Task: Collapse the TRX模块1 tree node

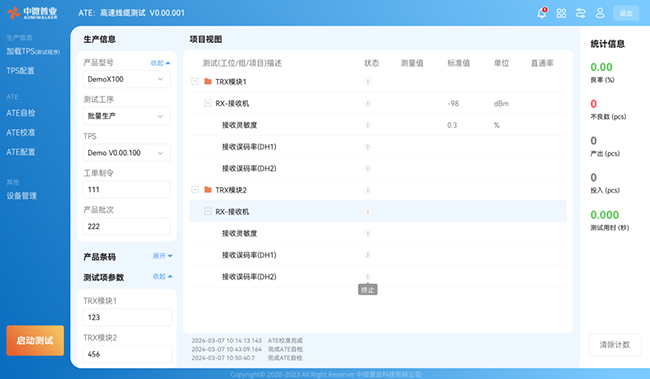Action: coord(195,81)
